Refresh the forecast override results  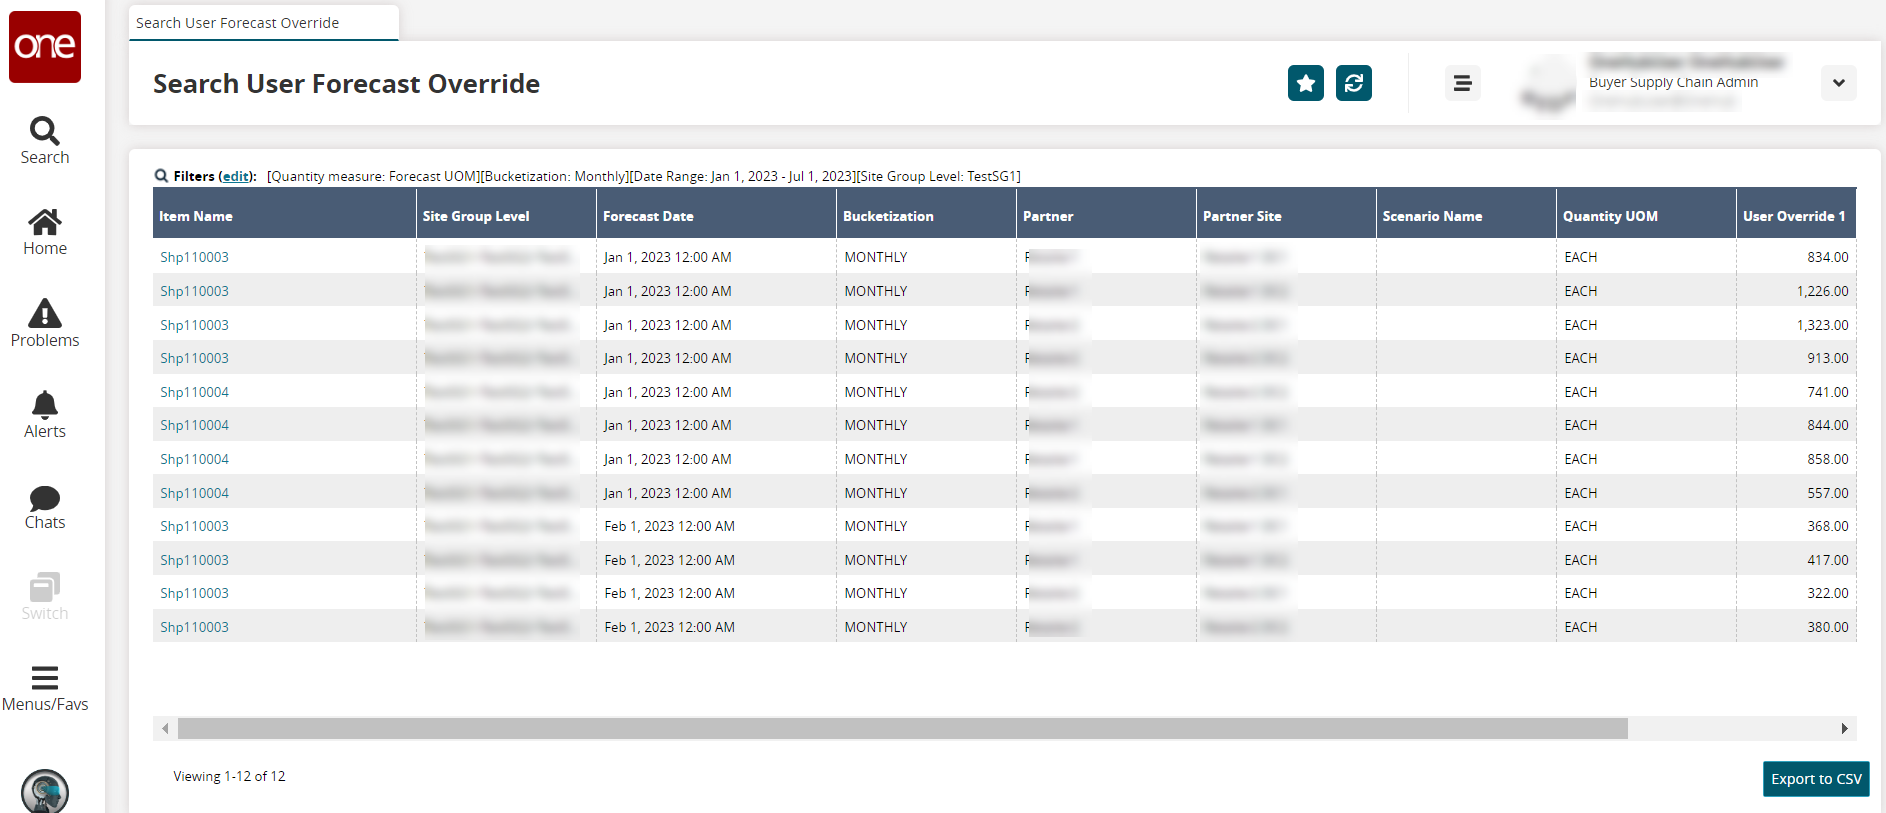1353,83
